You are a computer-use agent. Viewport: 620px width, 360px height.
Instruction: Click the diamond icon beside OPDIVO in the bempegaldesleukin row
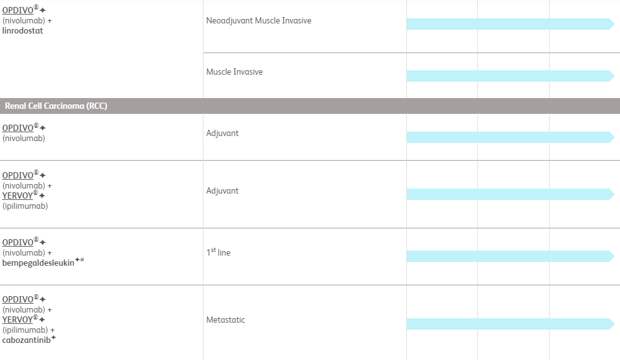pos(43,242)
